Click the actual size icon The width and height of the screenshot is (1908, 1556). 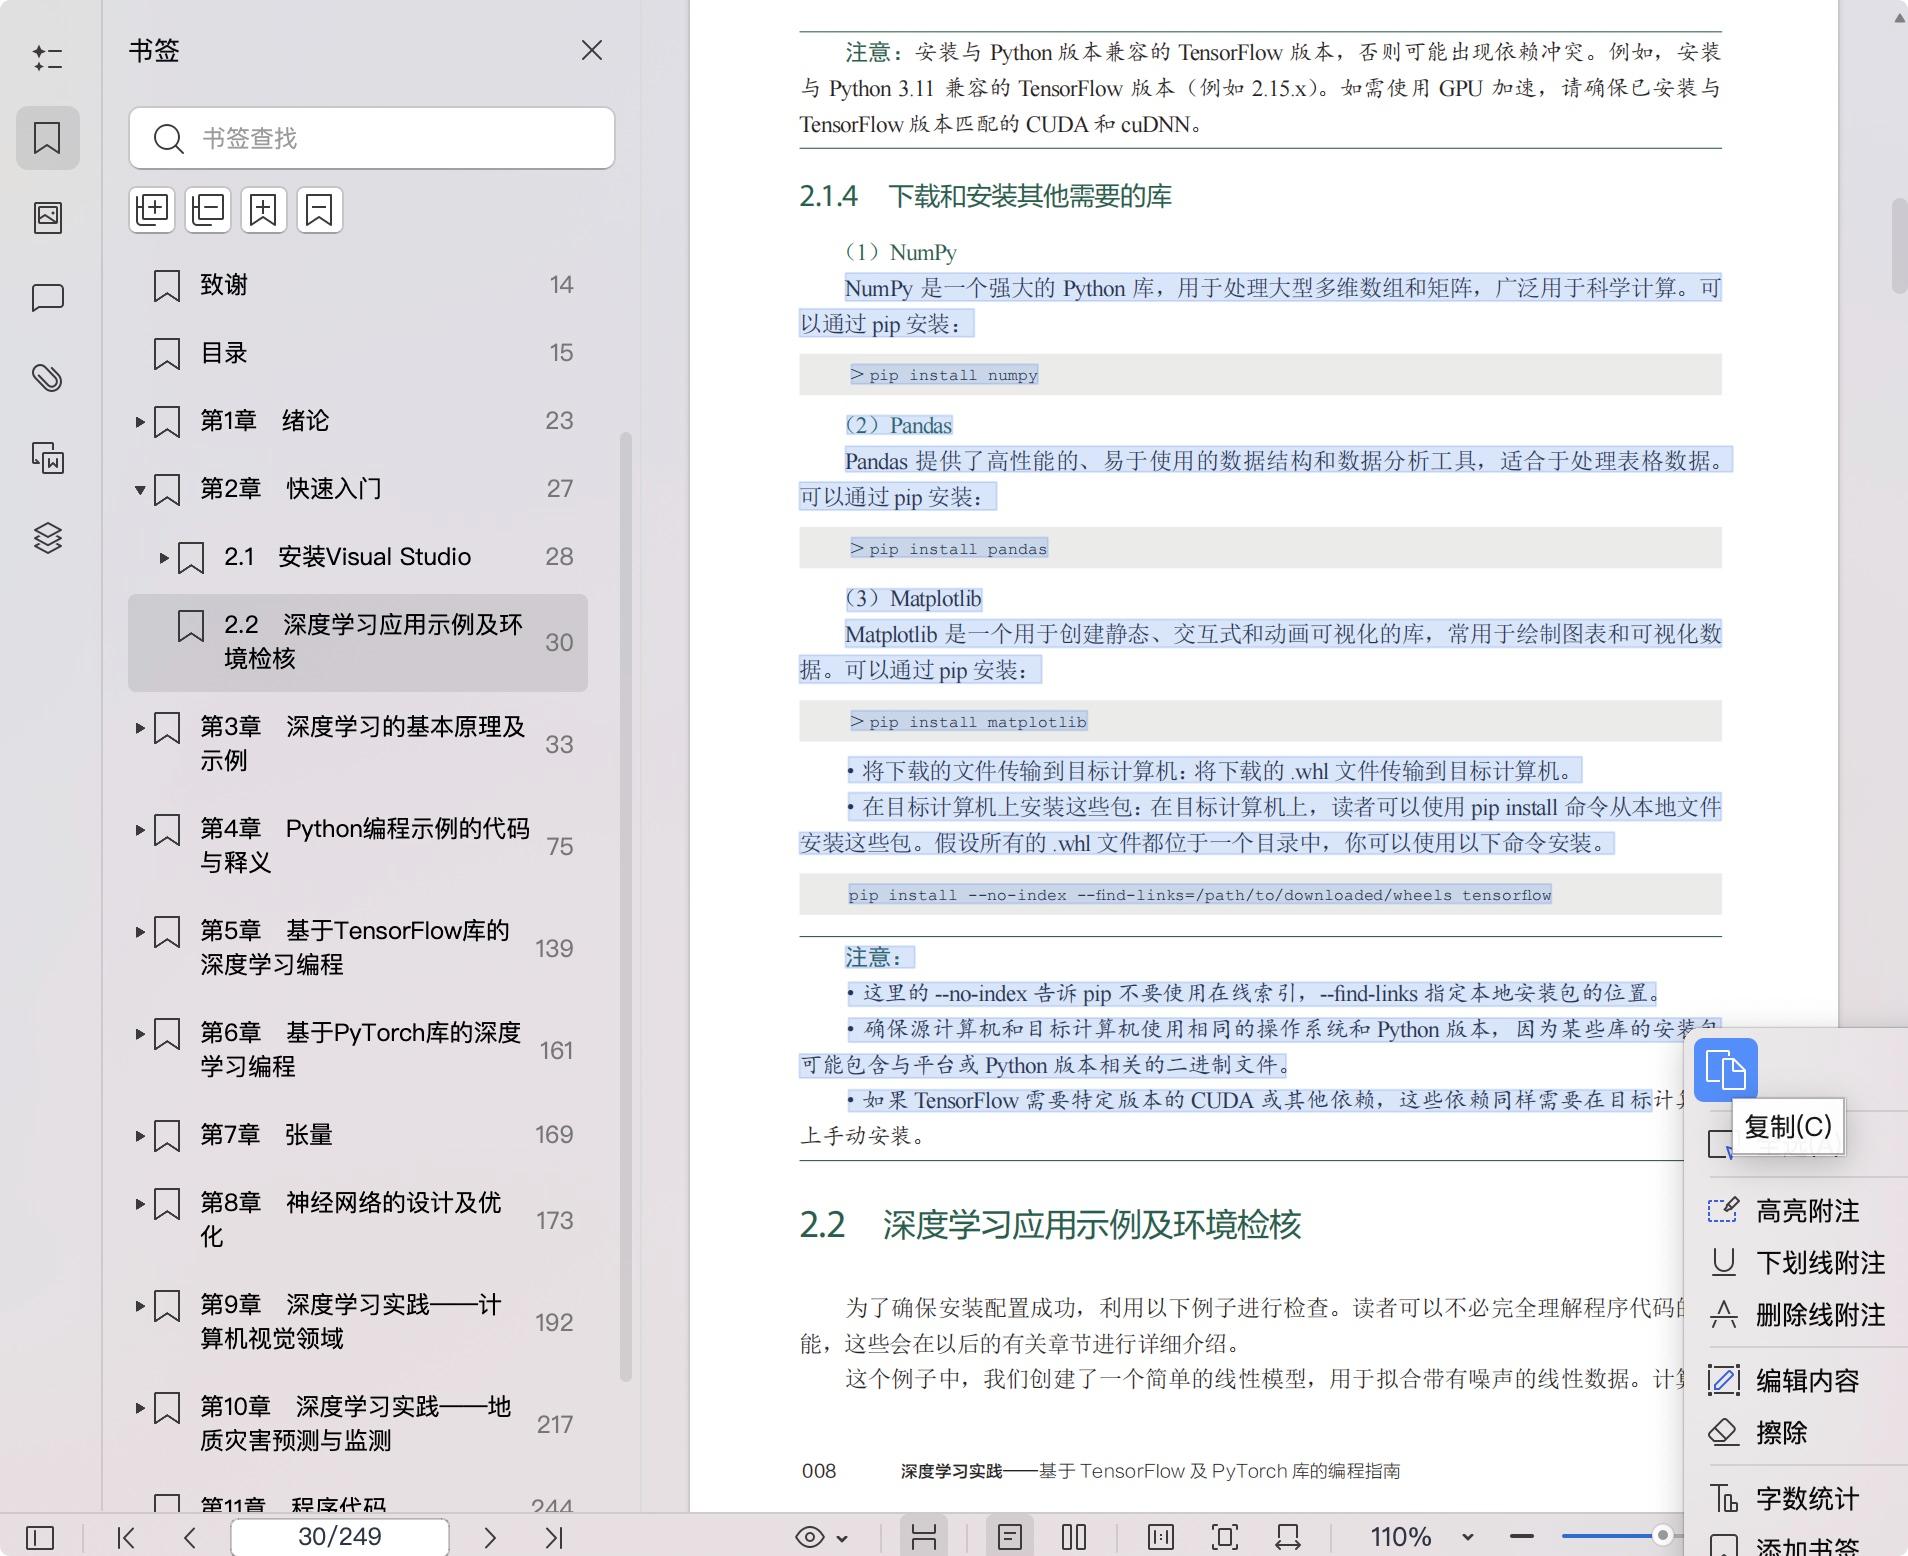[1161, 1537]
